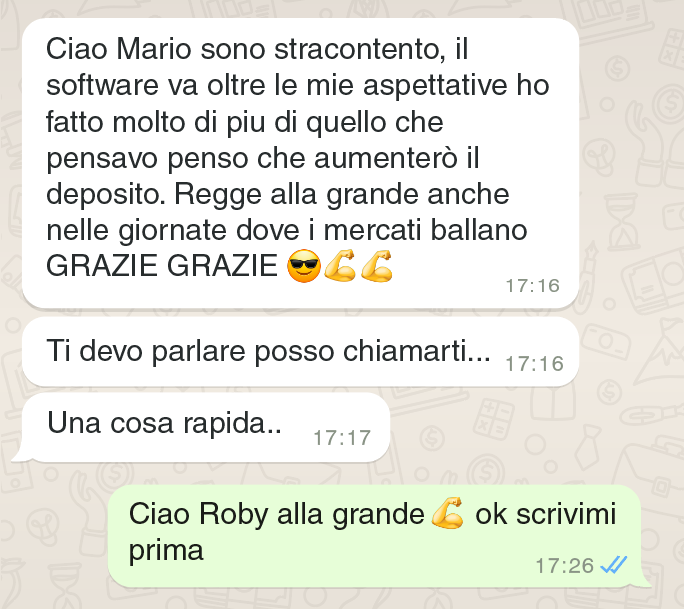Click 'ok scrivimi' text in the green bubble
Viewport: 684px width, 609px height.
(x=545, y=514)
